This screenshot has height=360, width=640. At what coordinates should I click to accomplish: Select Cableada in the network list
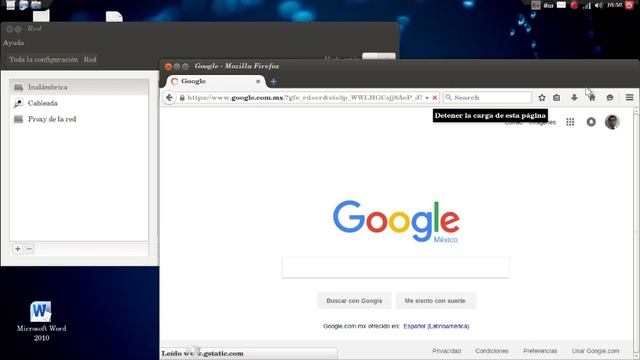[79, 103]
